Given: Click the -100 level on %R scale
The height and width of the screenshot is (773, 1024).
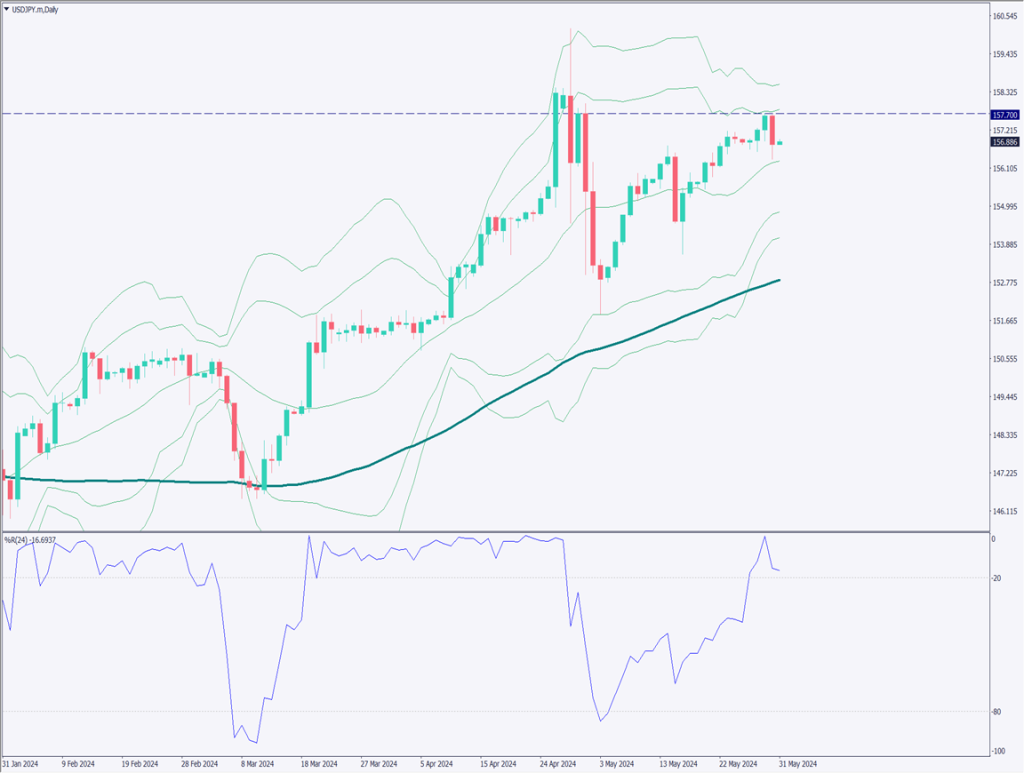Looking at the screenshot, I should (996, 751).
